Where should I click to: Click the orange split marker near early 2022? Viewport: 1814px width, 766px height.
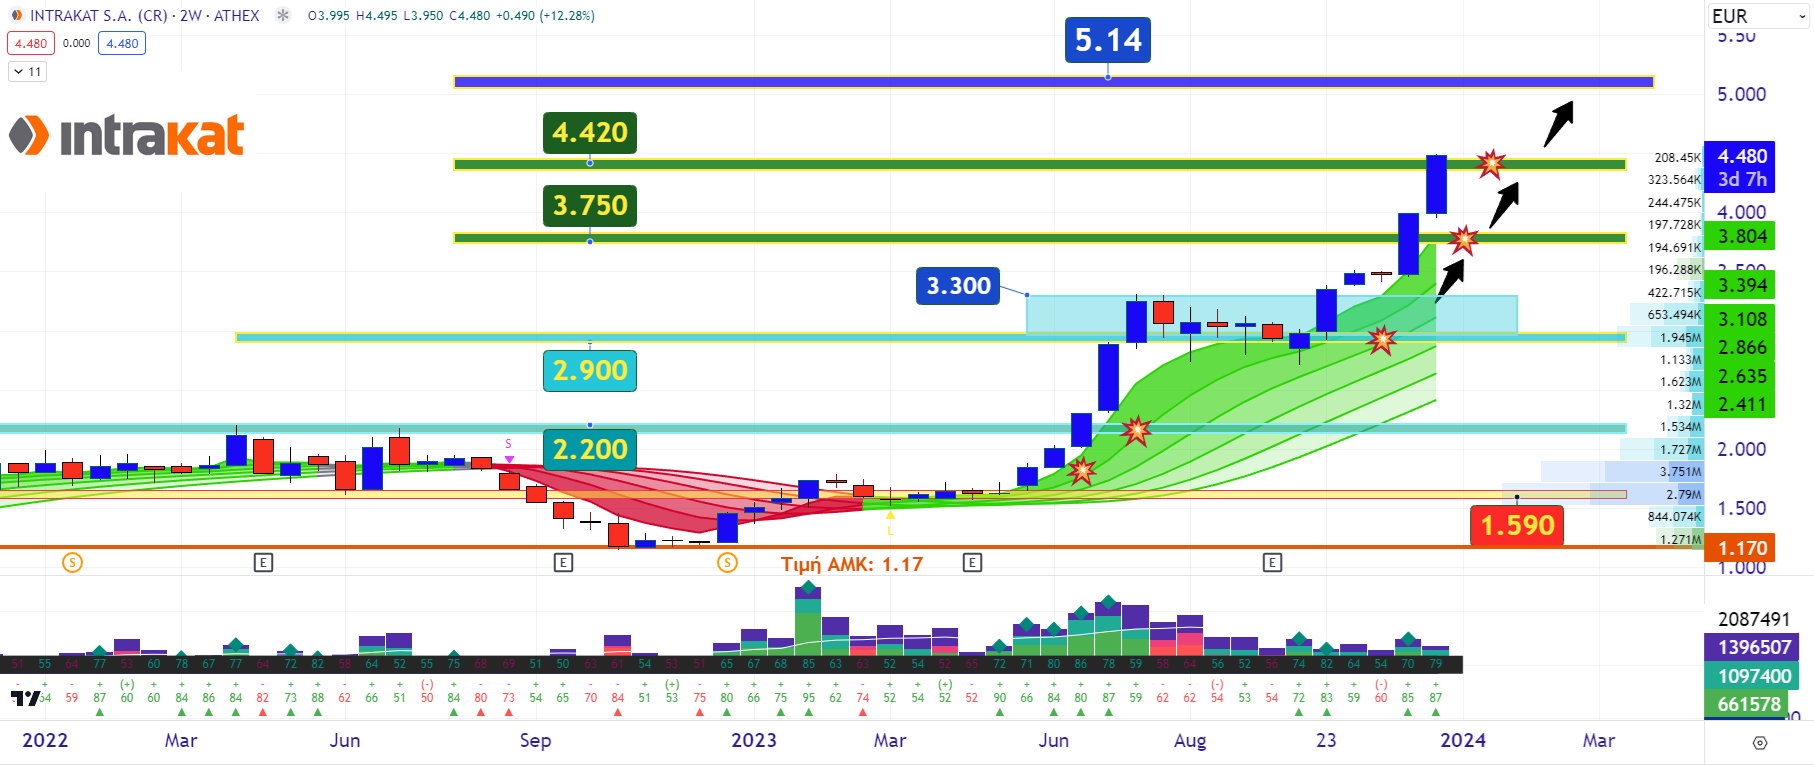click(x=72, y=562)
